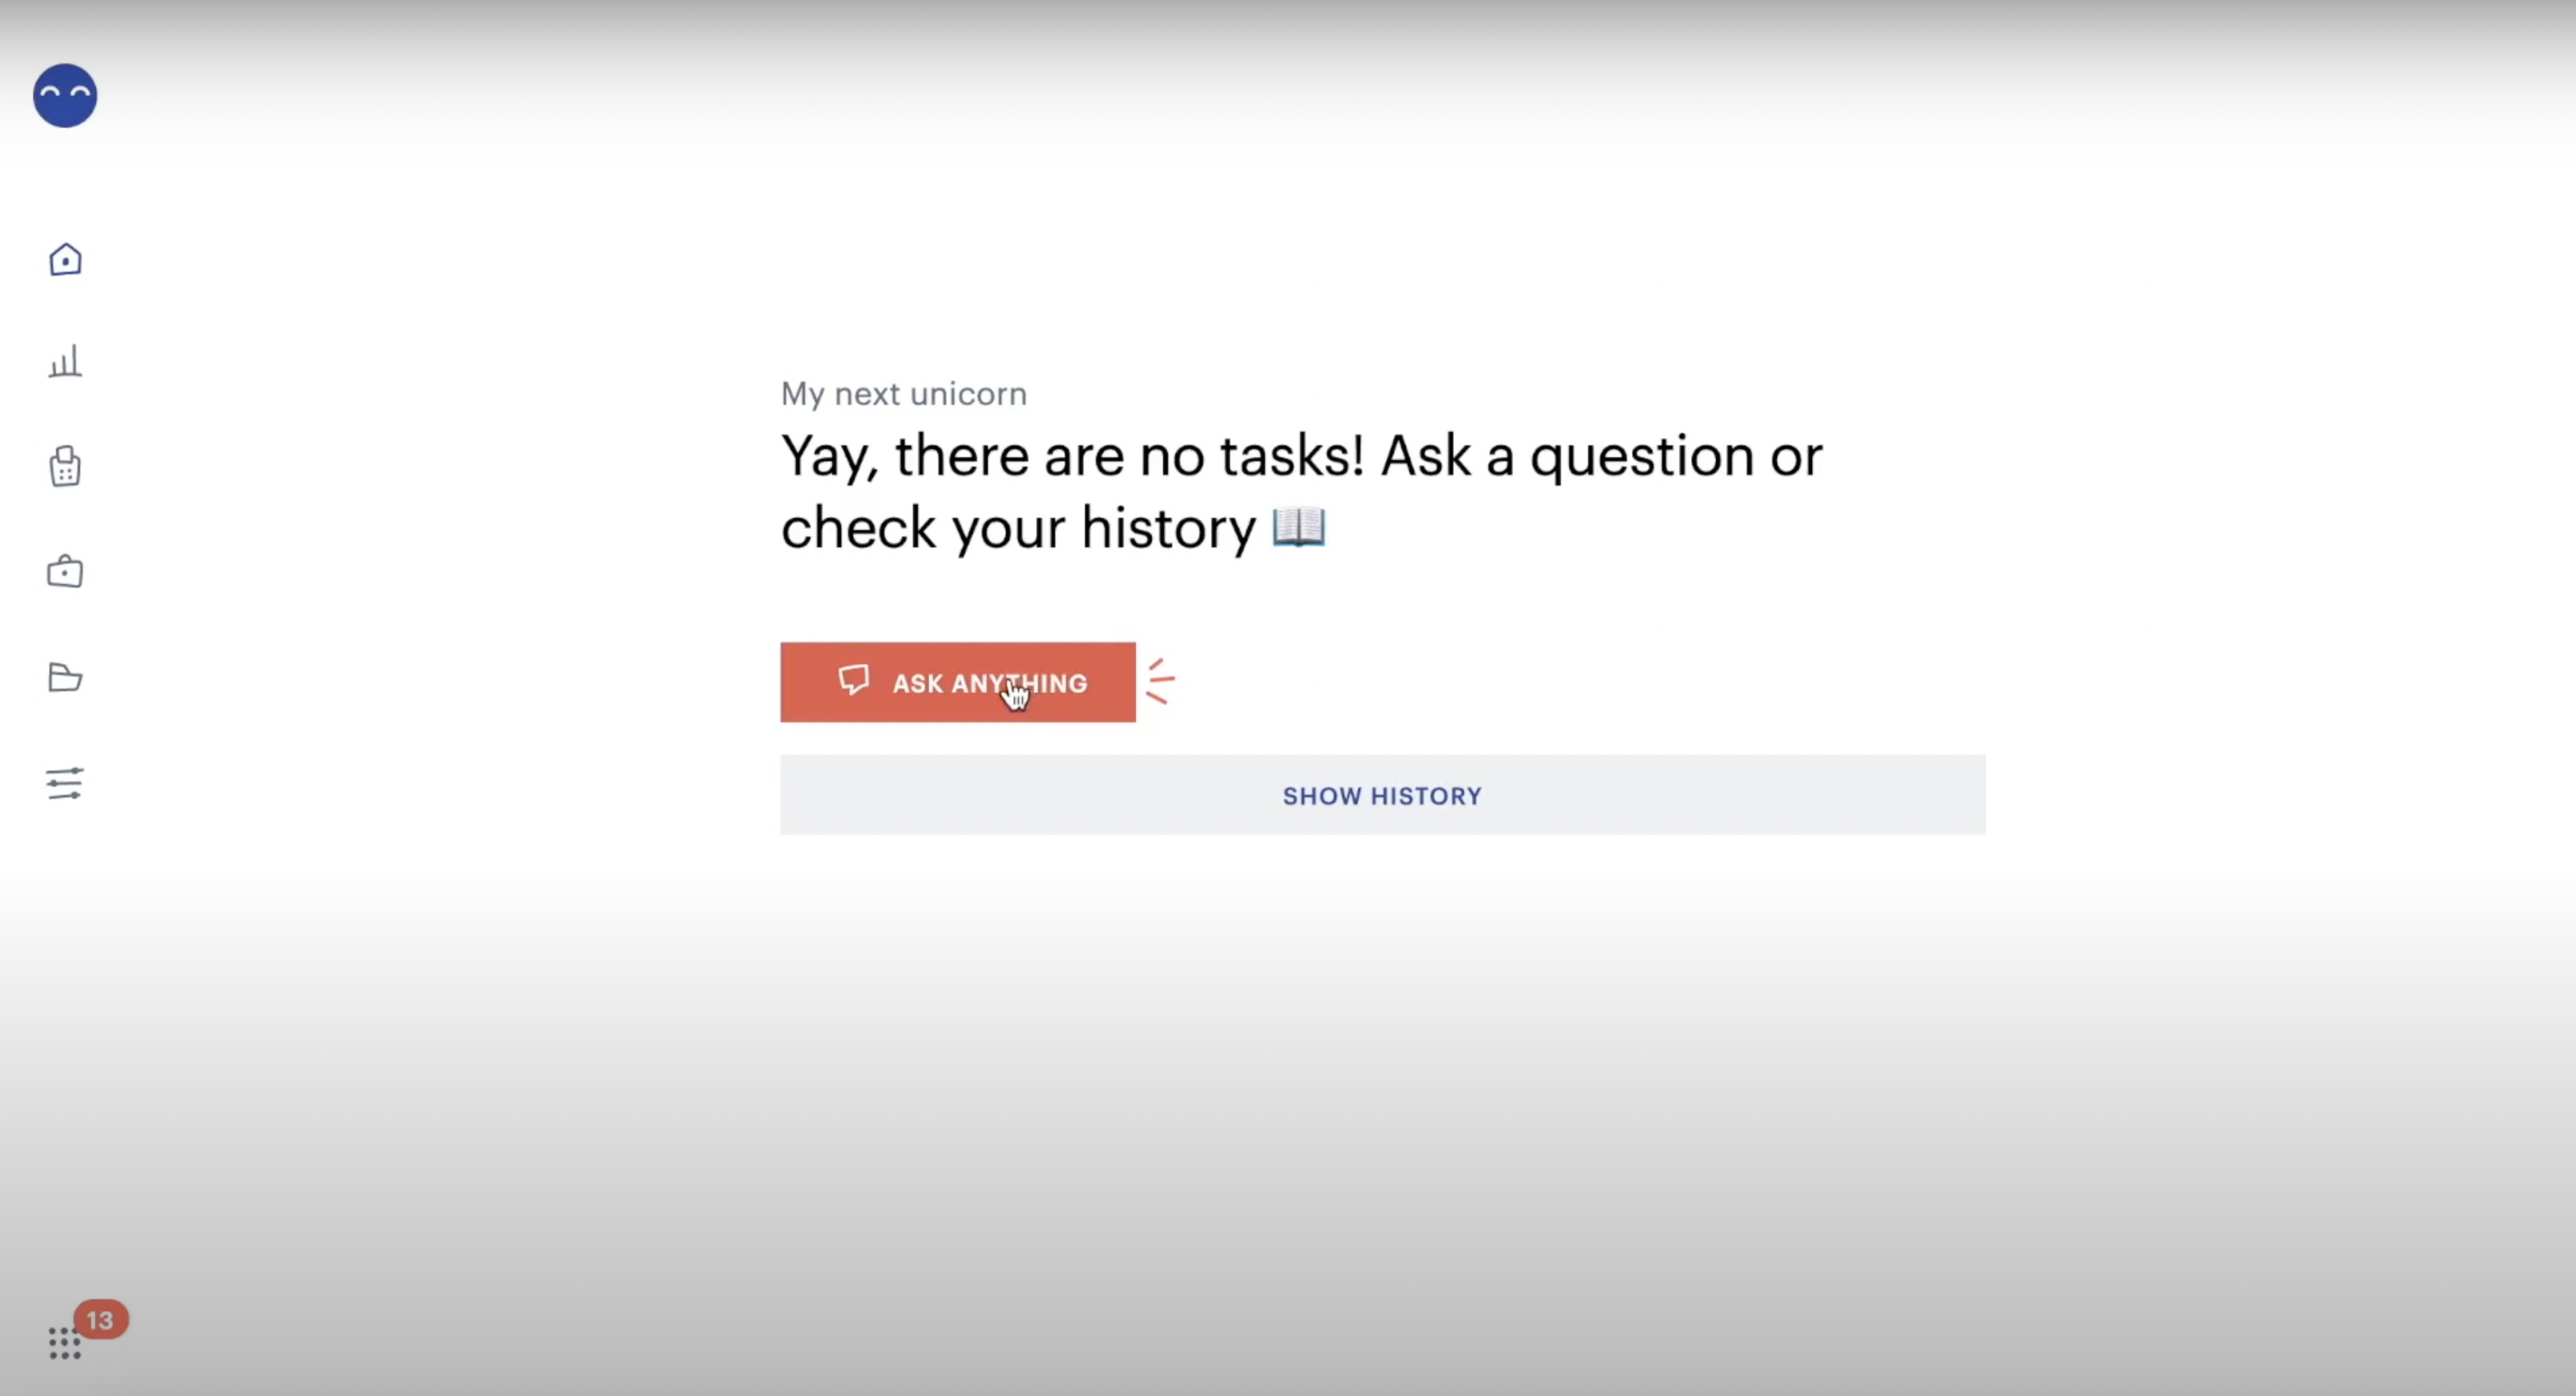This screenshot has height=1396, width=2576.
Task: Click the "Ask a question or" heading text
Action: point(1601,457)
